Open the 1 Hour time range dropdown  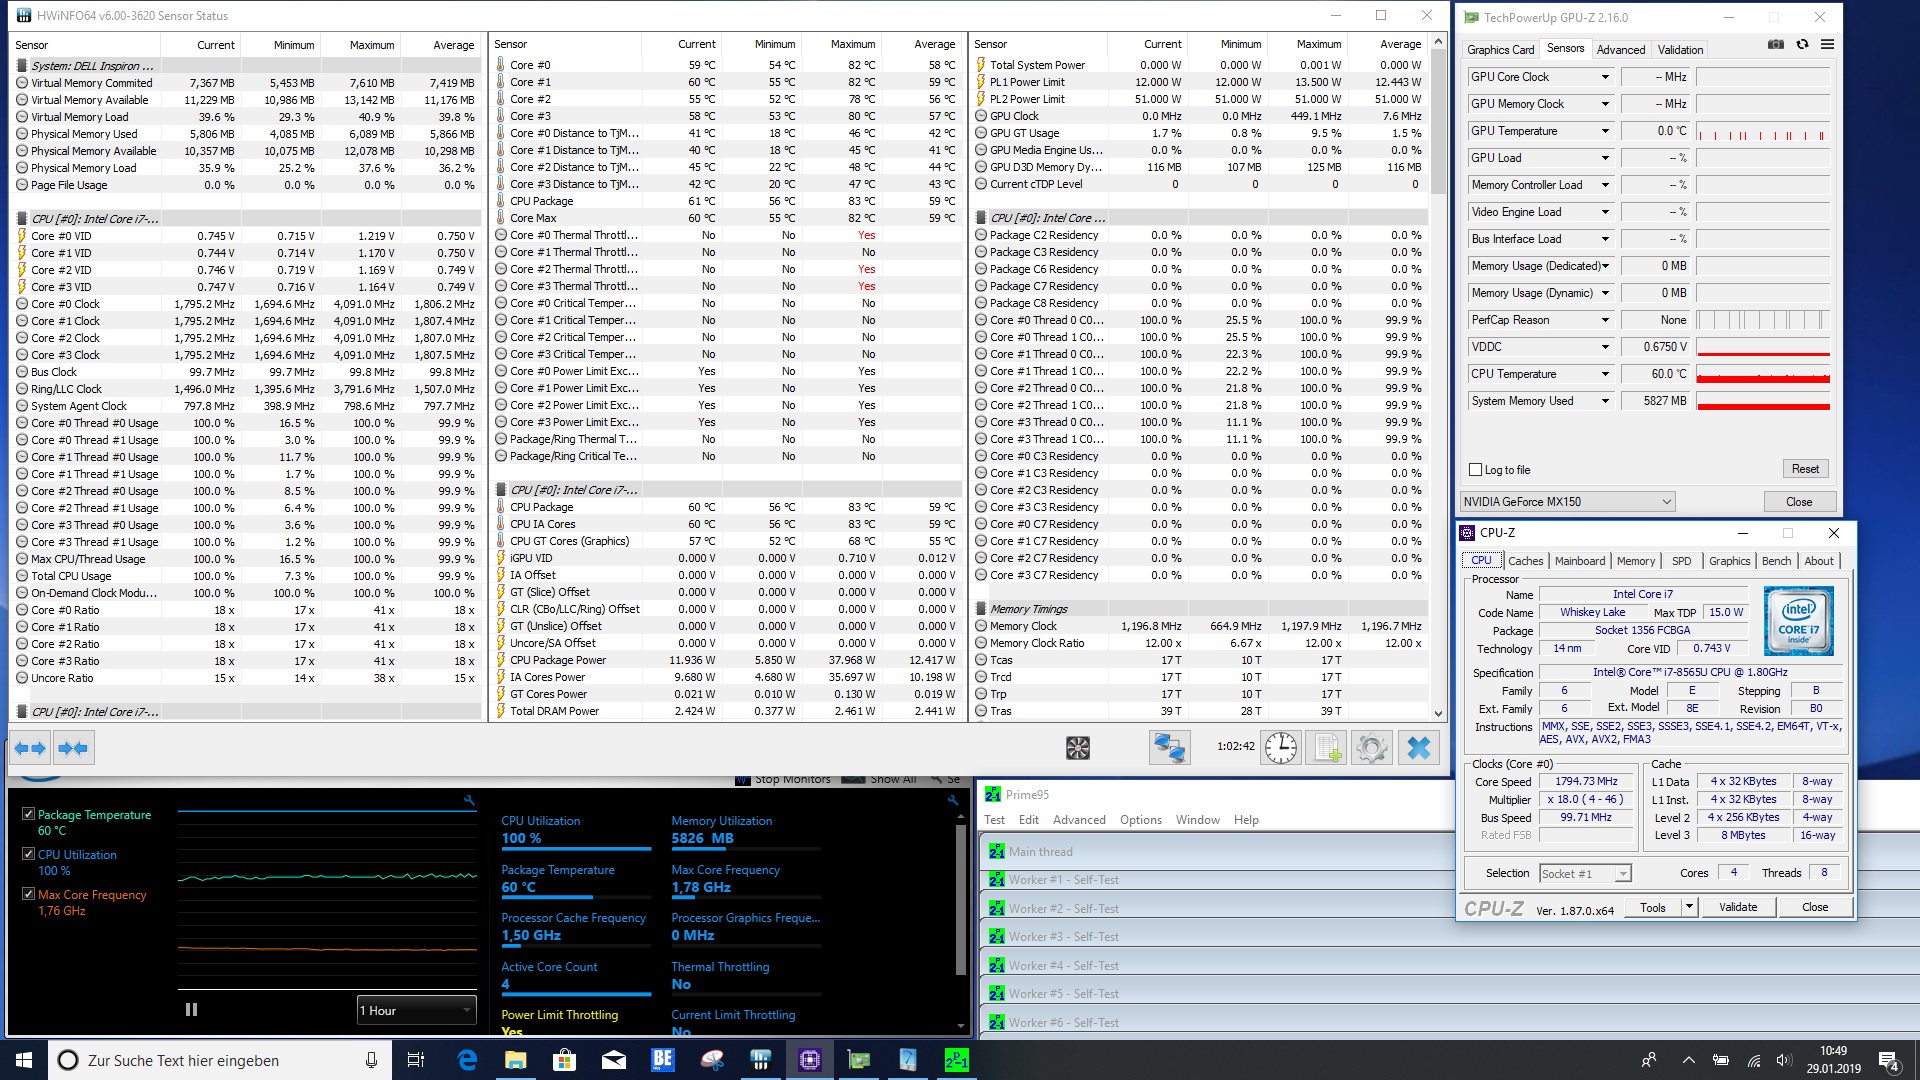tap(416, 1011)
